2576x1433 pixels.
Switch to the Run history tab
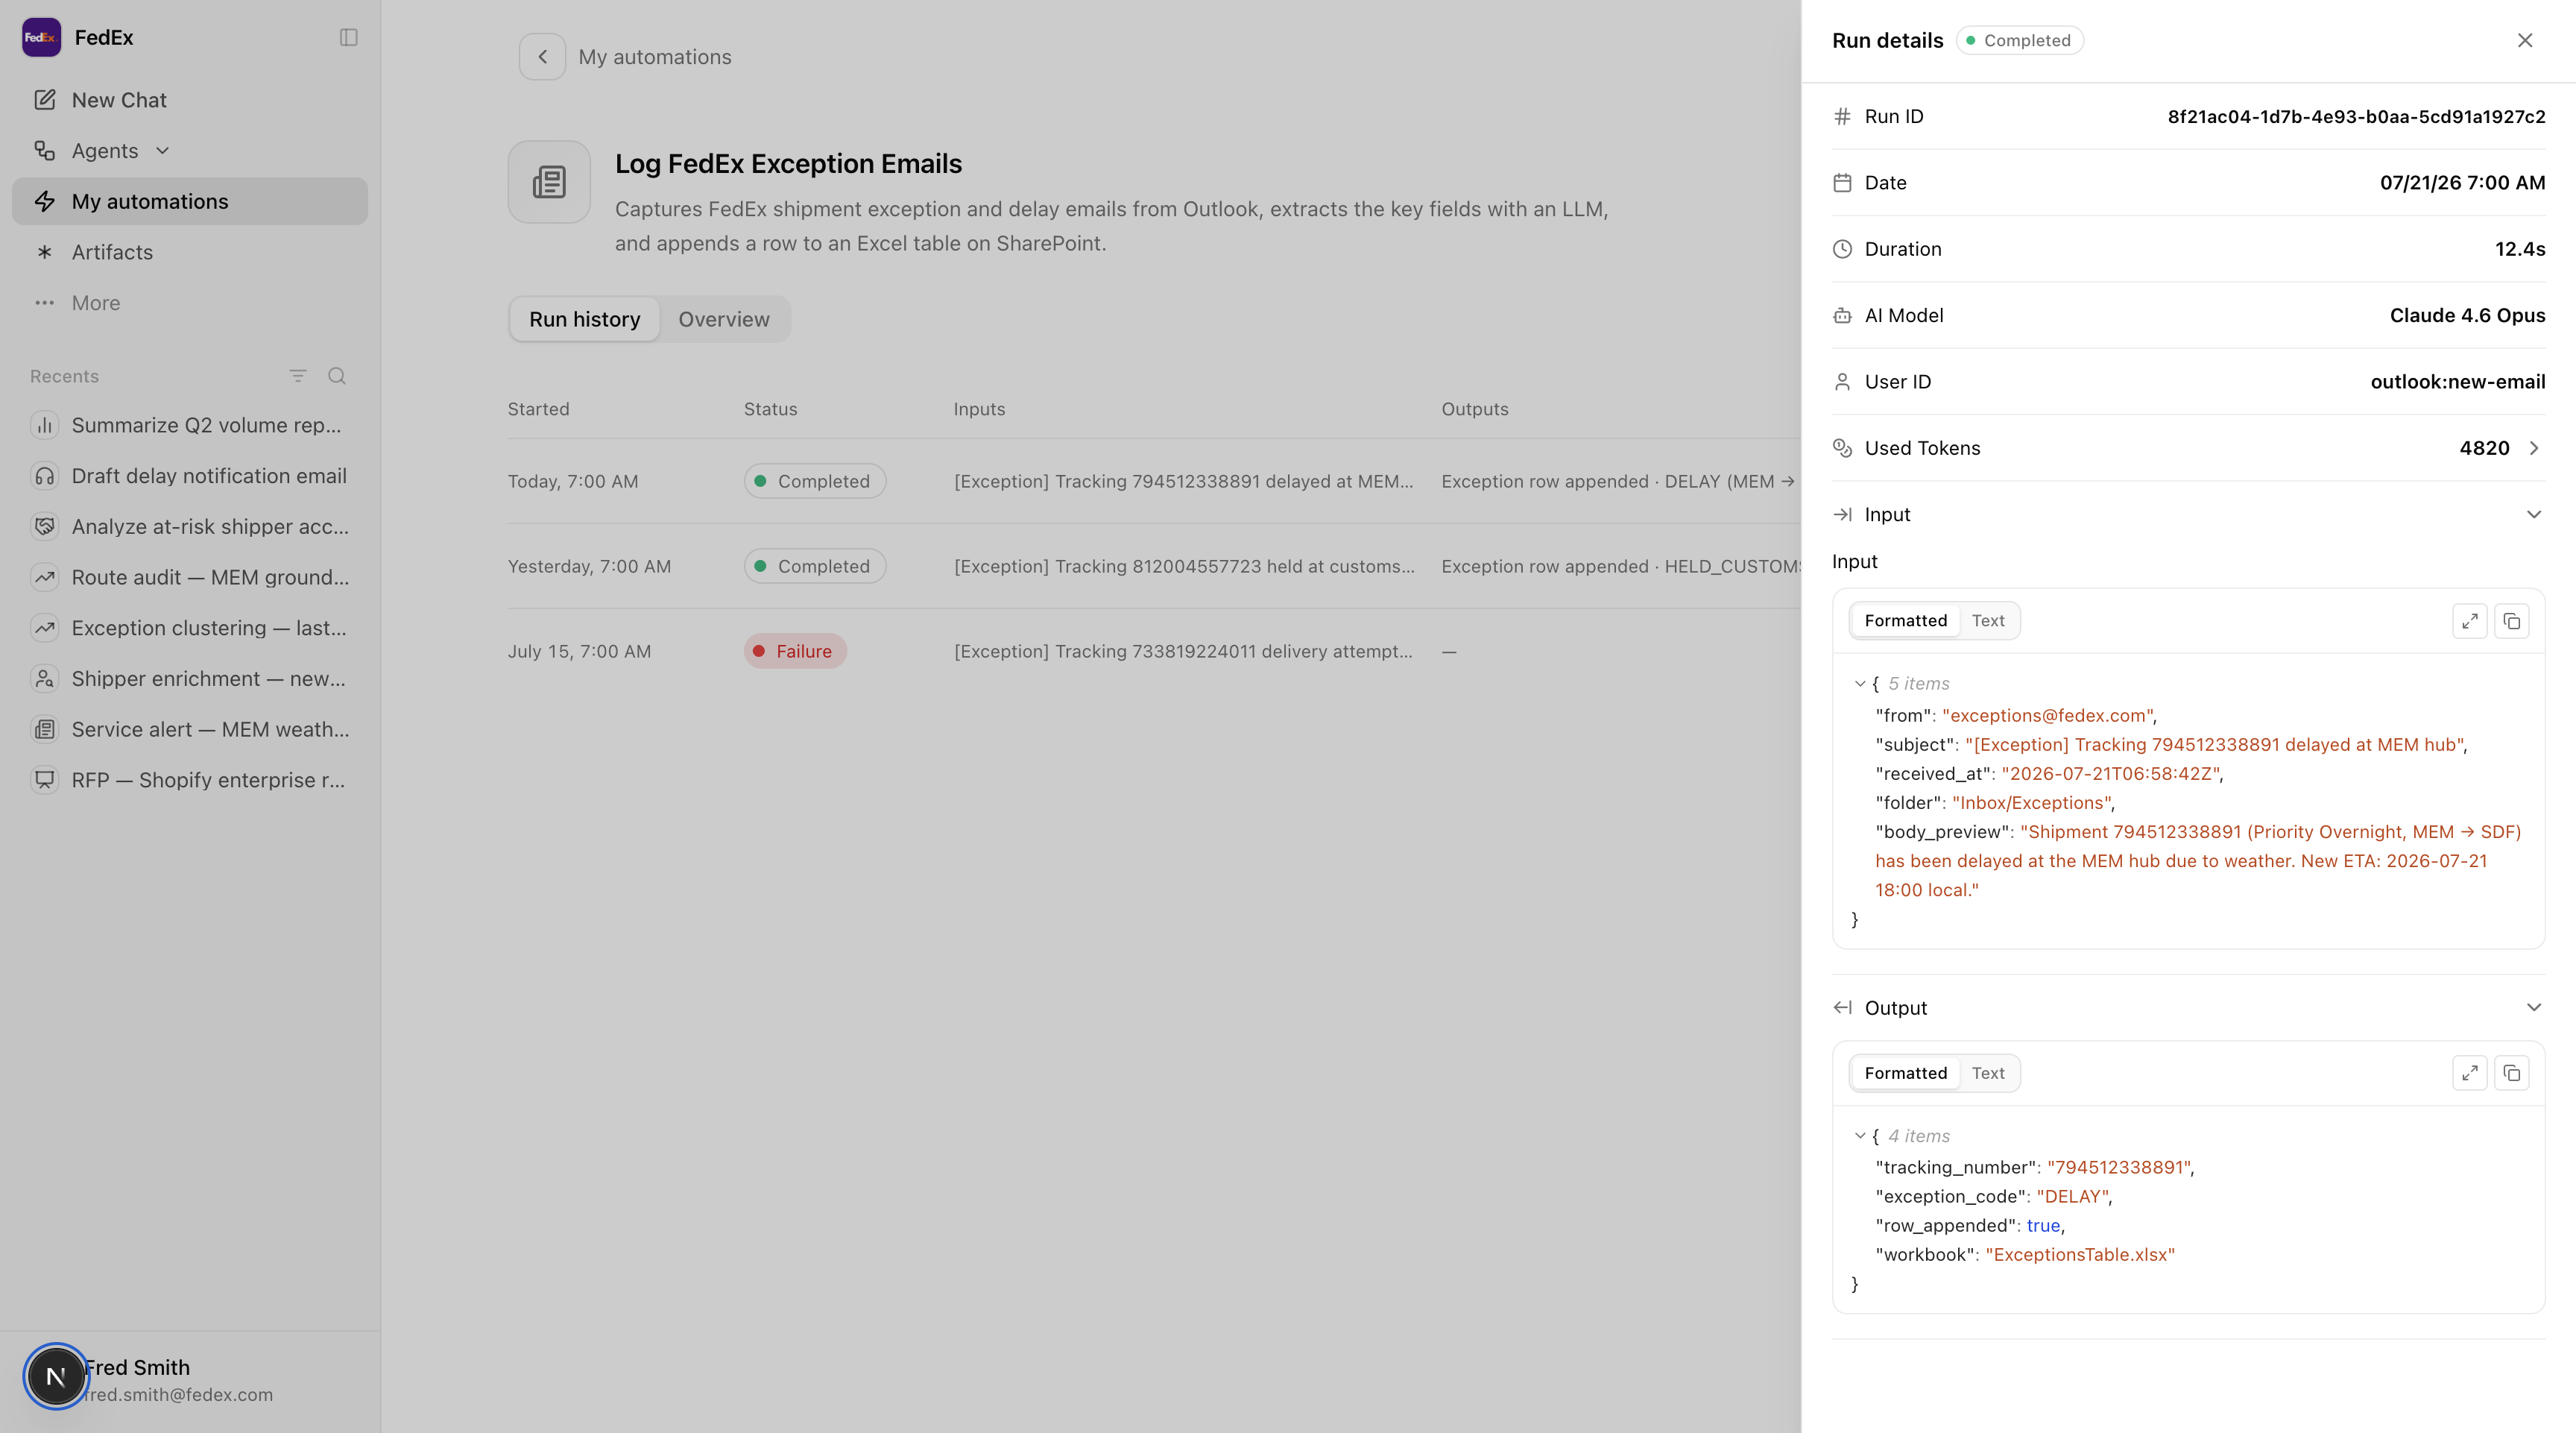(x=584, y=319)
